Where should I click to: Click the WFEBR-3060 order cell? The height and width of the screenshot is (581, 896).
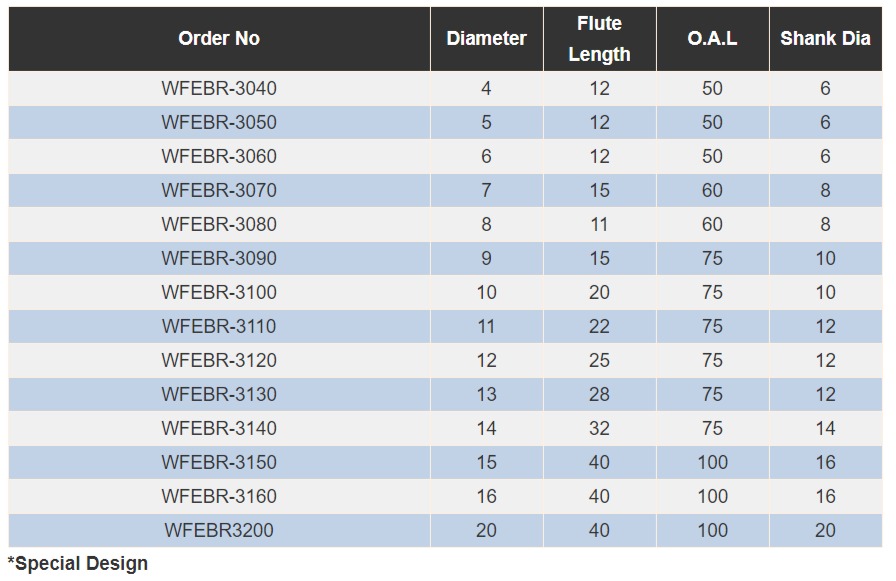(219, 157)
